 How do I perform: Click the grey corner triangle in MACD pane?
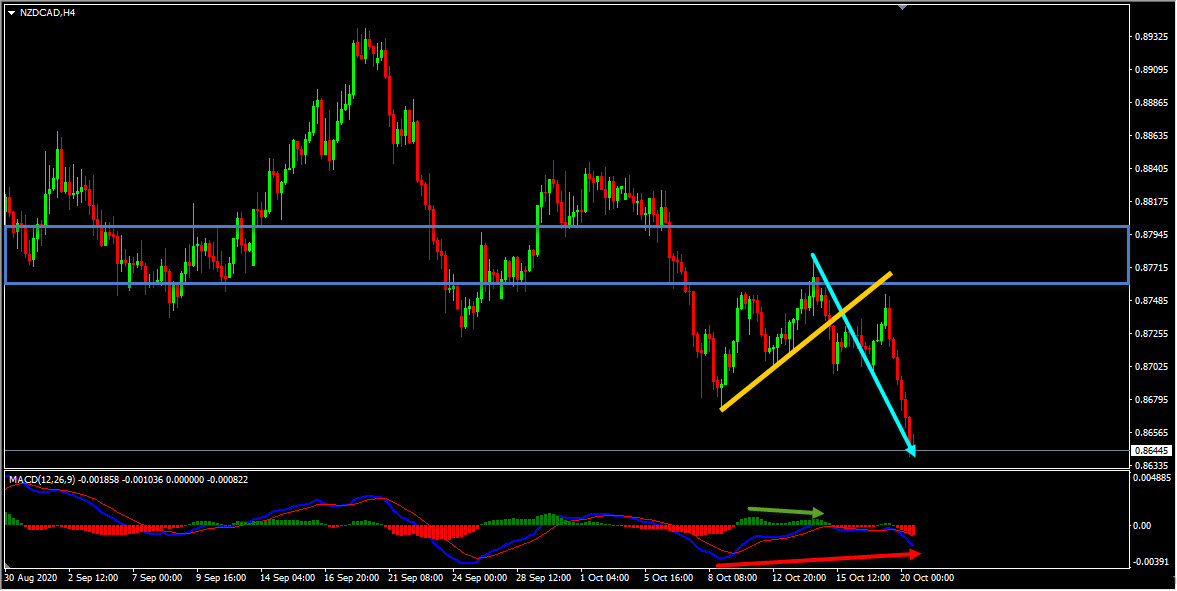8,565
